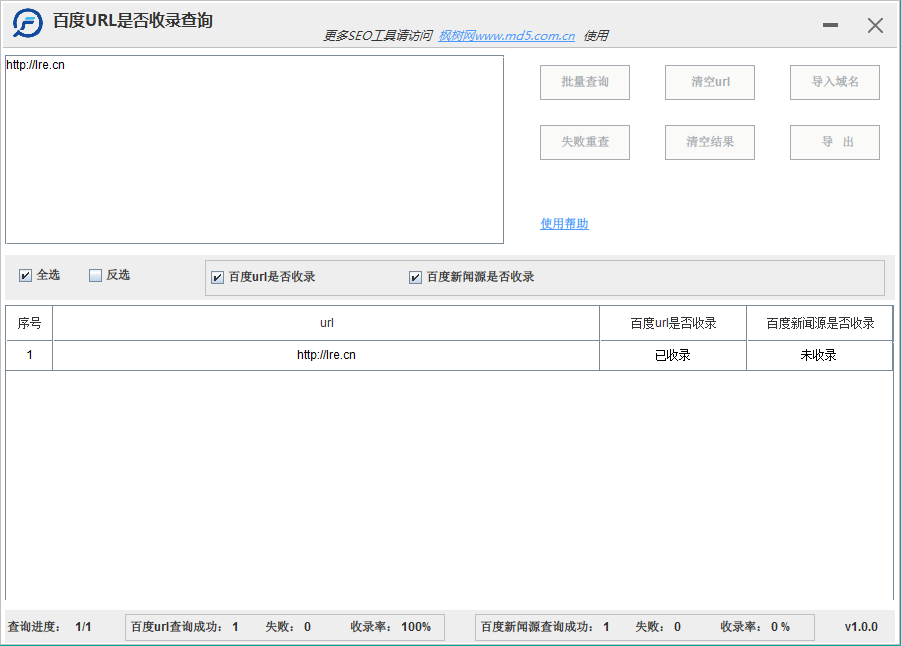The image size is (901, 646).
Task: Click the 导出 button
Action: (x=835, y=142)
